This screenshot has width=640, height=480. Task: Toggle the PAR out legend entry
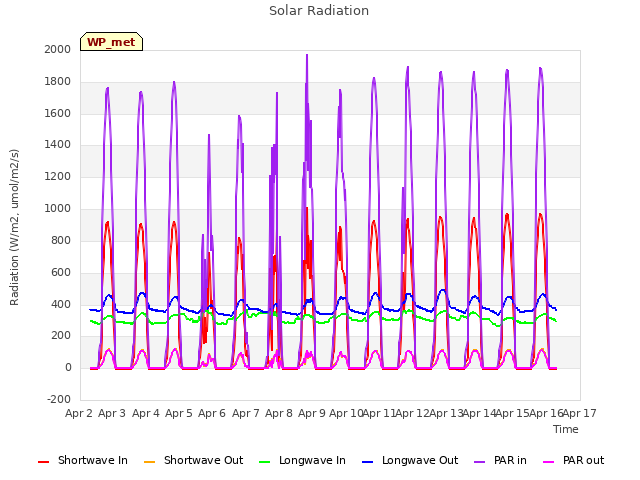click(x=573, y=460)
